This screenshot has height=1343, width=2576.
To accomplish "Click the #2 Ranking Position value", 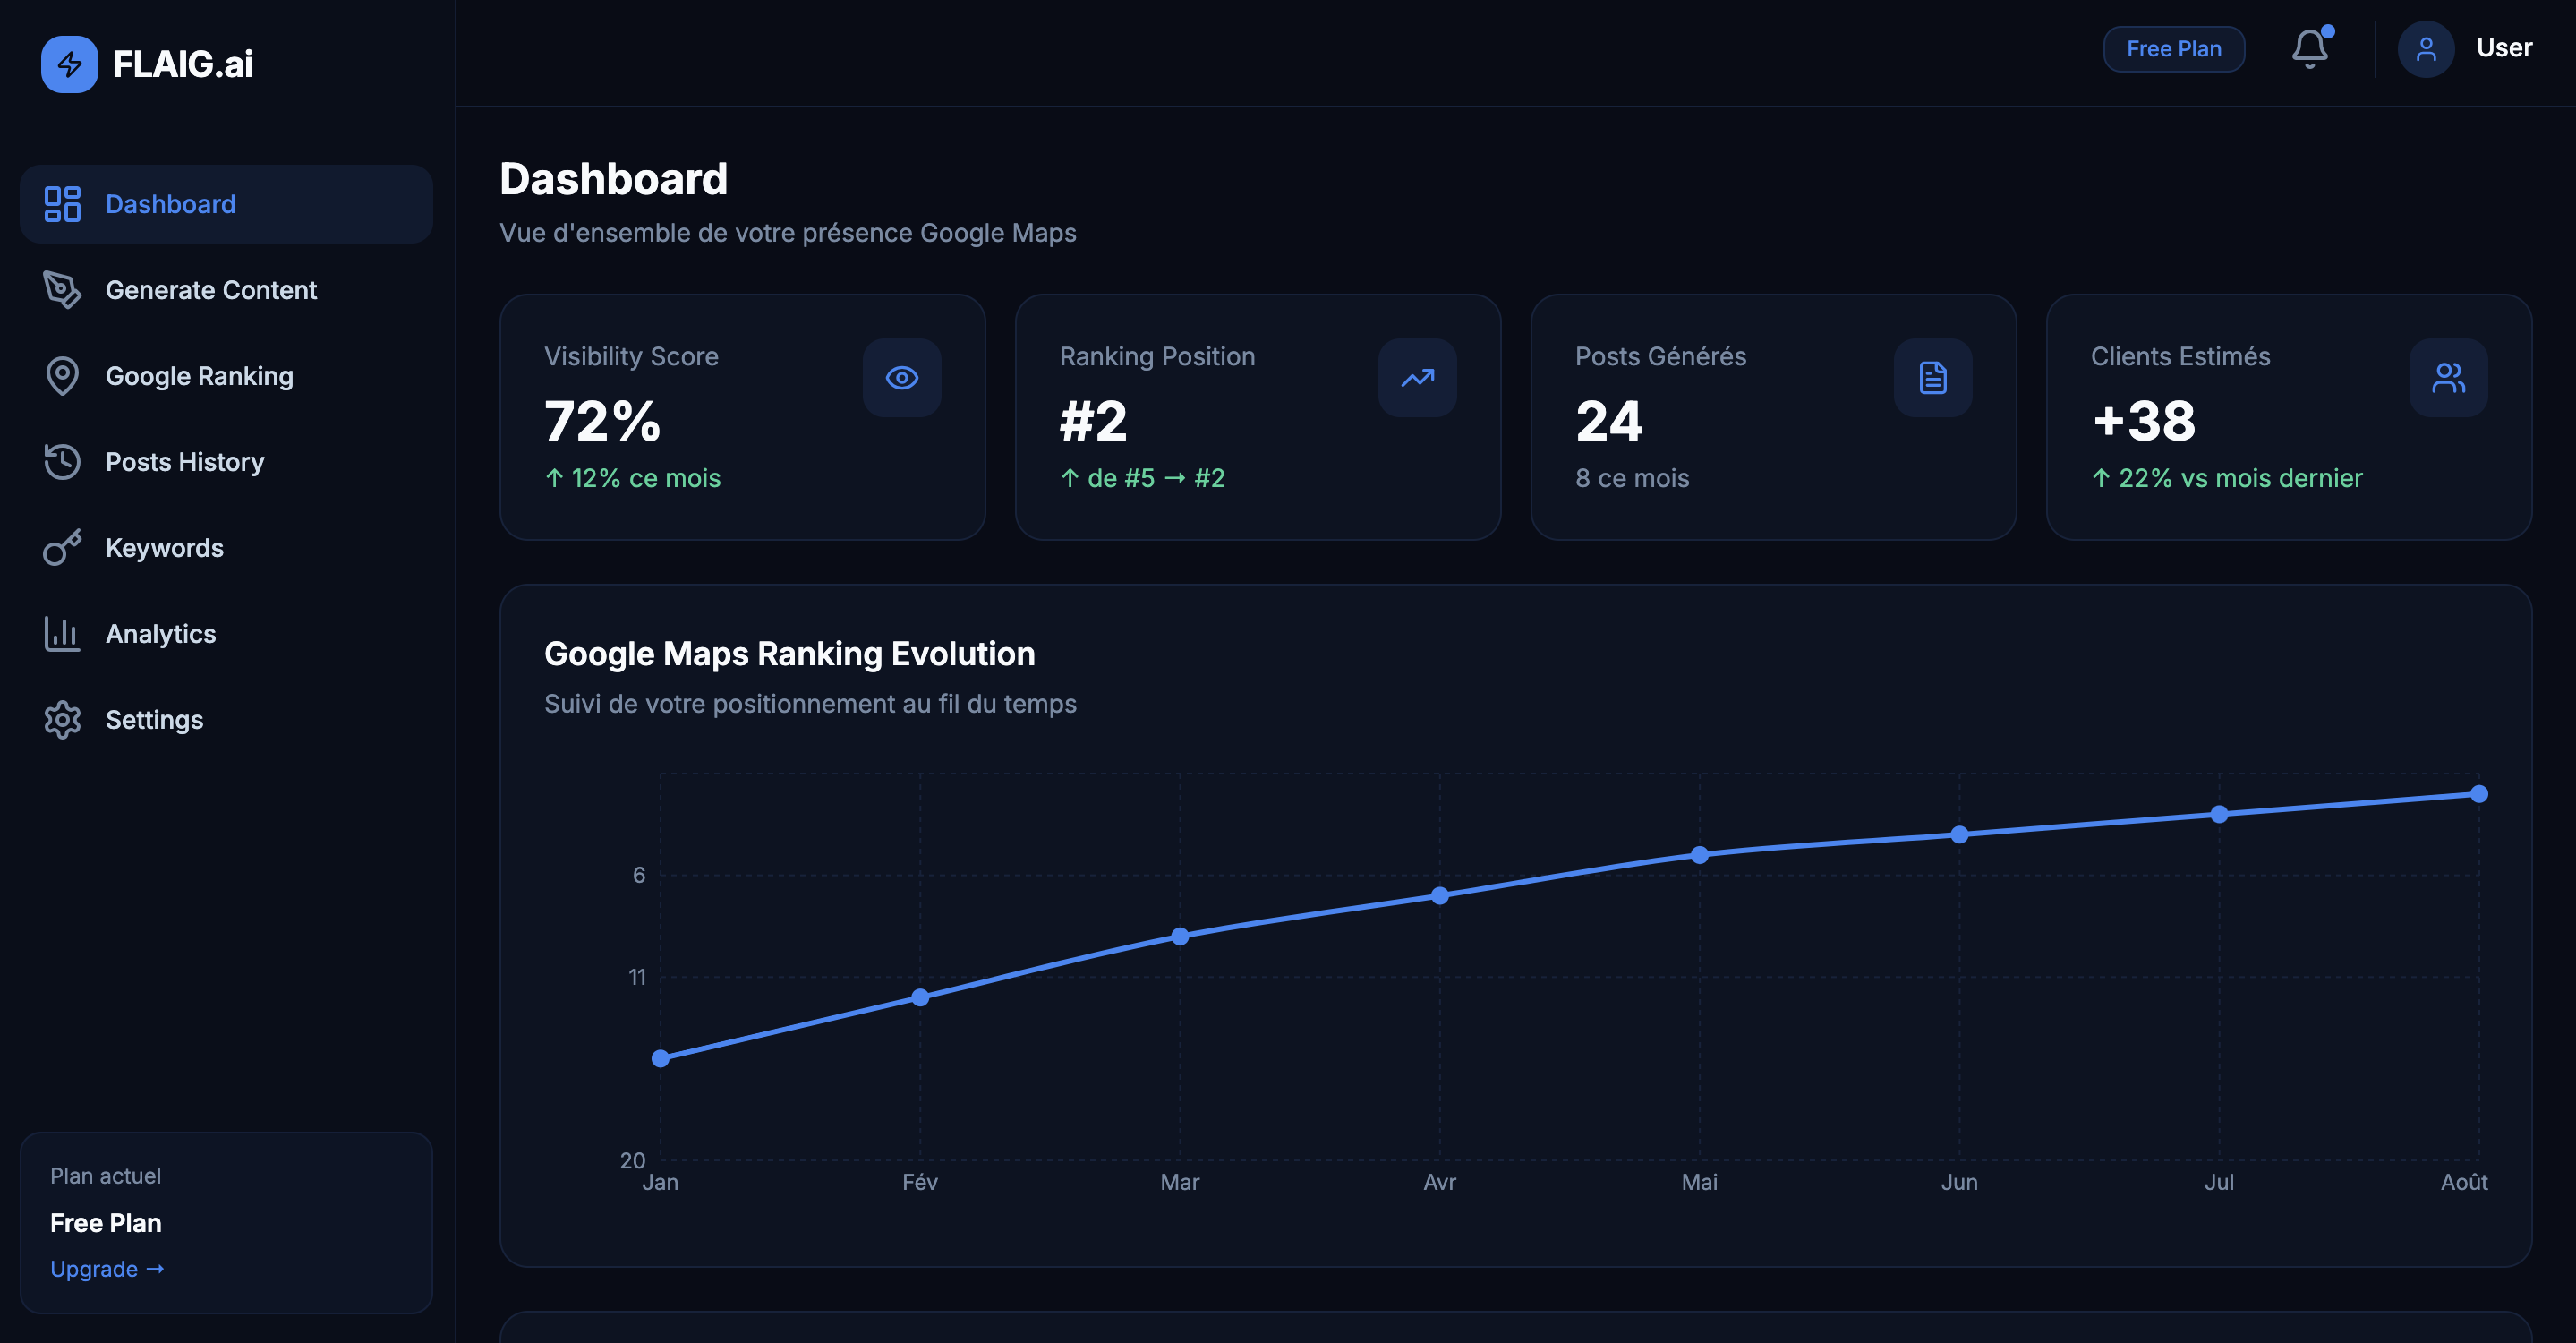I will click(1093, 421).
